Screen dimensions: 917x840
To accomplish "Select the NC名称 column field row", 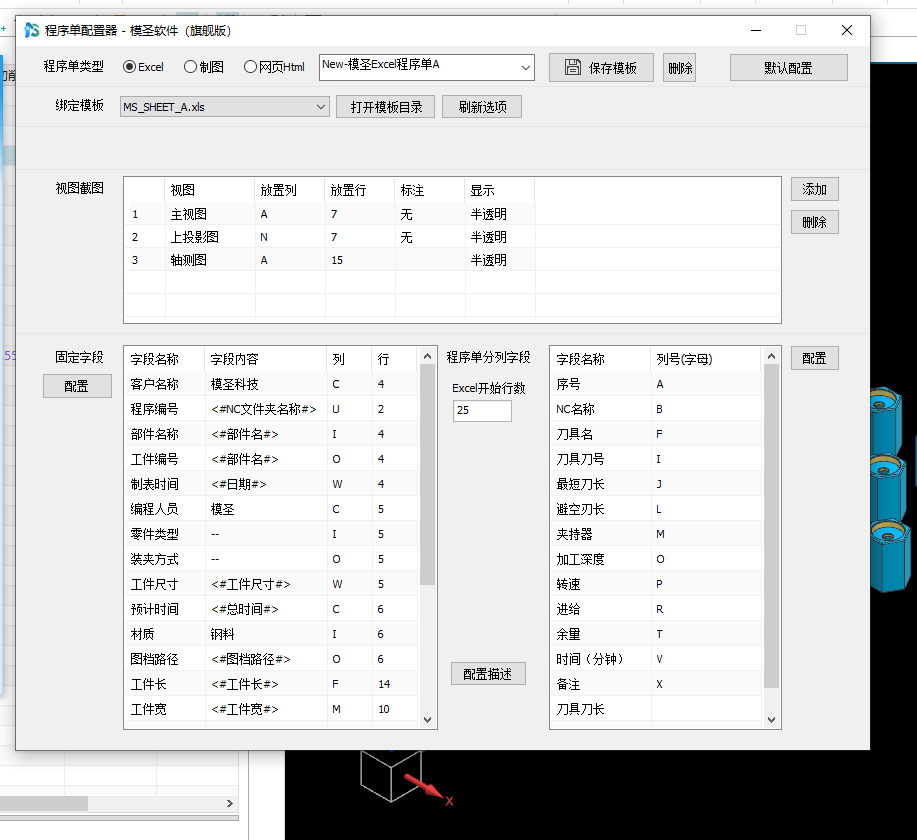I will [x=657, y=409].
